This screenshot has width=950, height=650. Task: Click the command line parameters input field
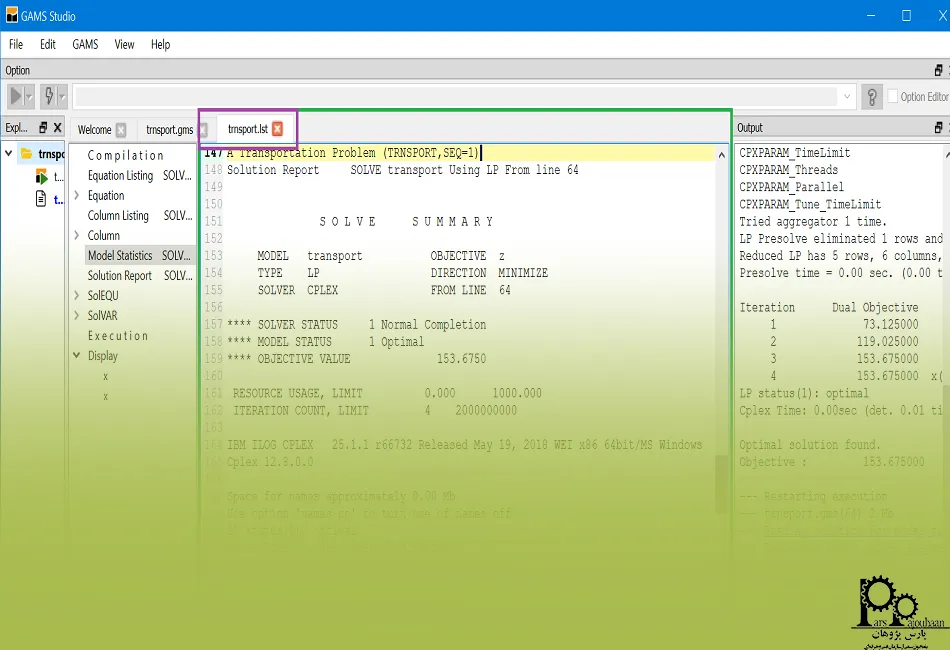click(455, 96)
